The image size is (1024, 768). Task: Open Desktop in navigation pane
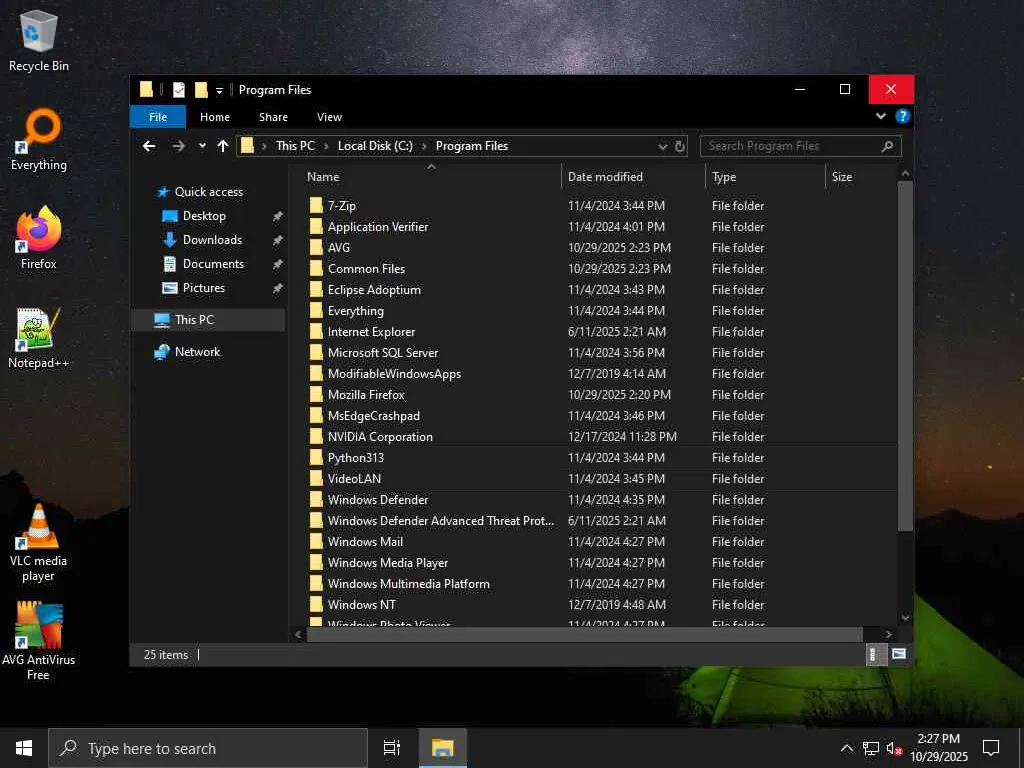point(204,216)
